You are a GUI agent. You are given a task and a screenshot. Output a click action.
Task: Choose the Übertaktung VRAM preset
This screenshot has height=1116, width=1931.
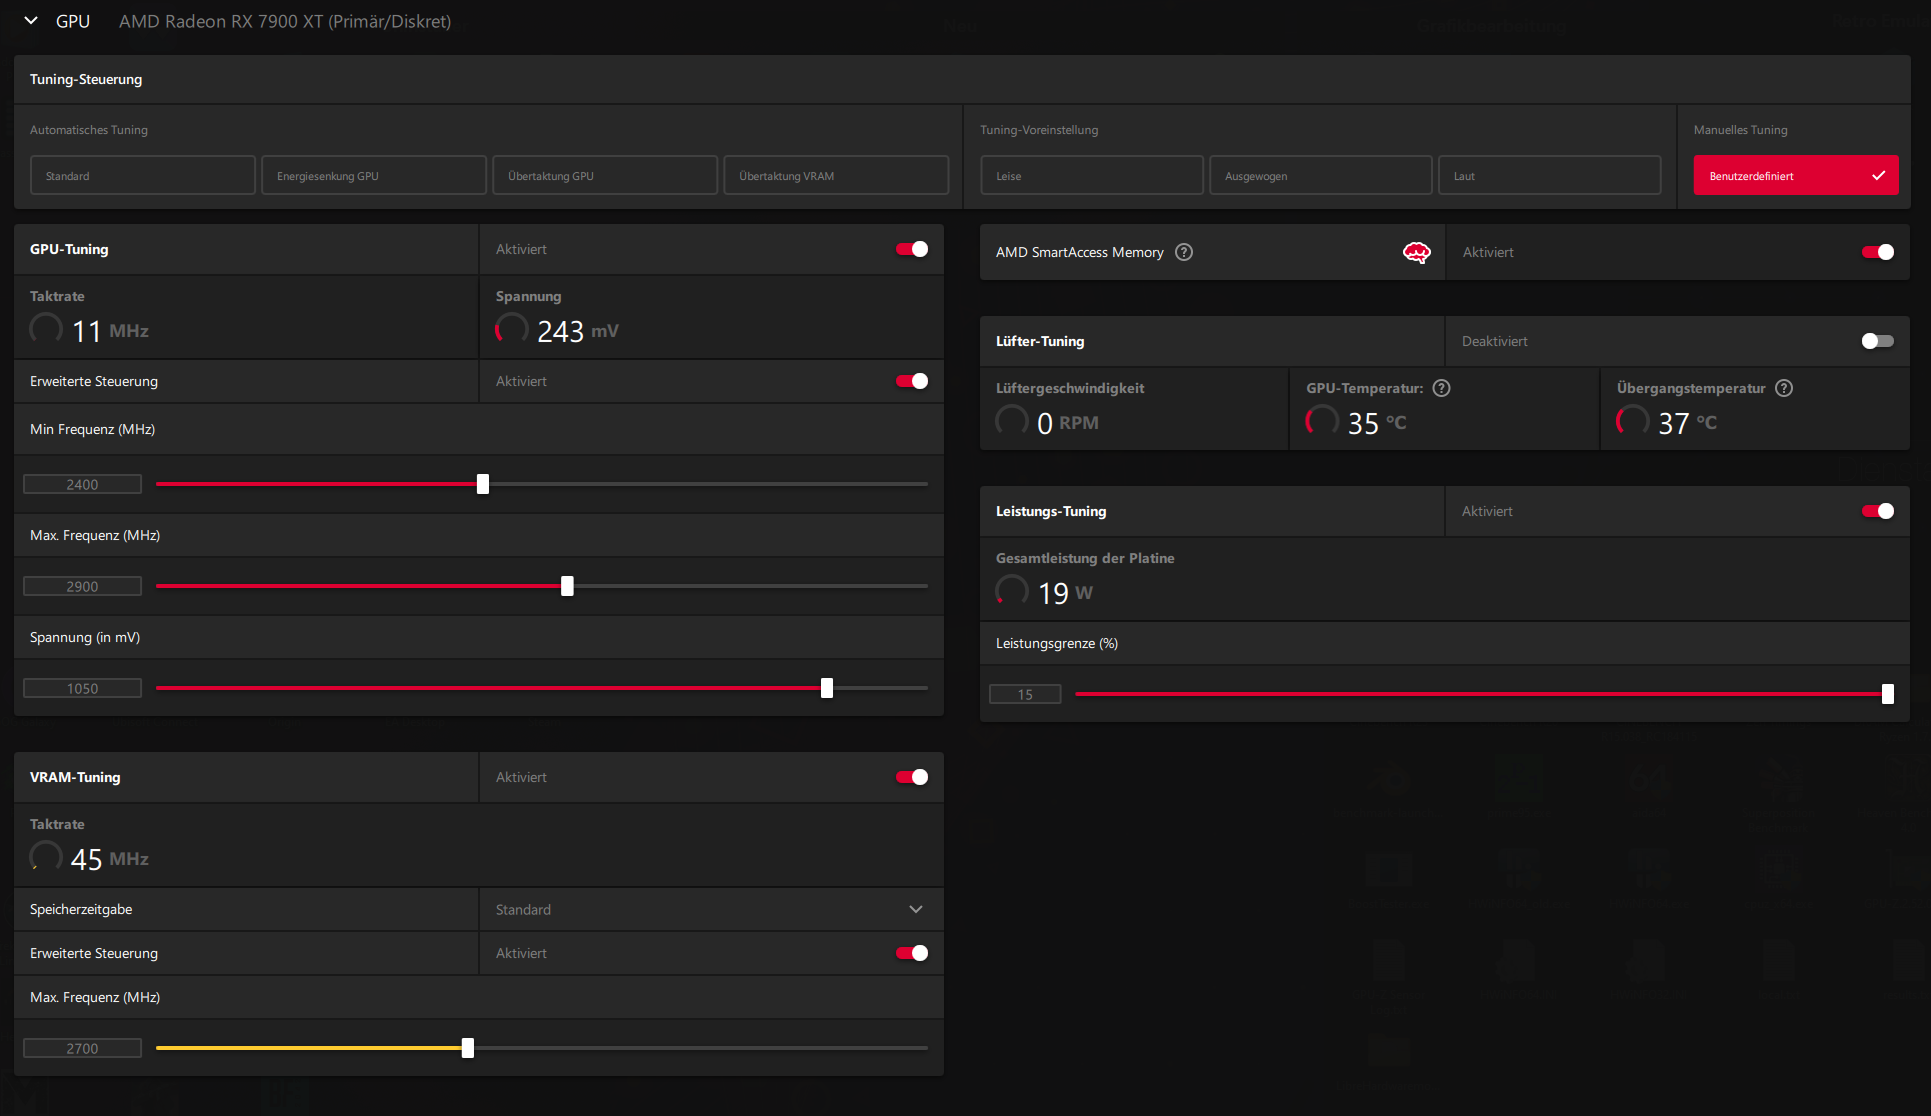point(836,176)
